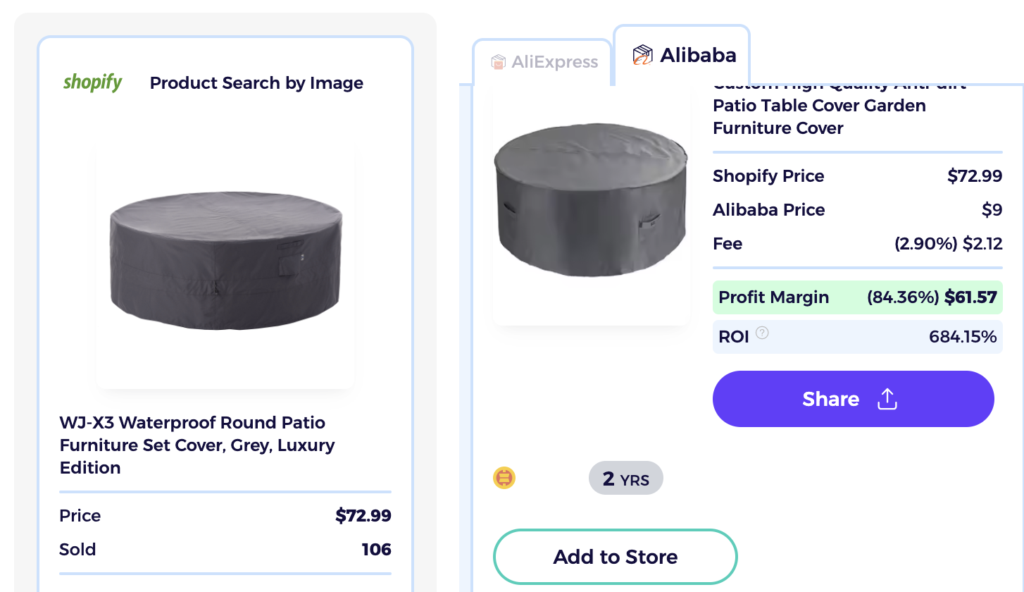Click the 2 YRS supplier badge
The width and height of the screenshot is (1024, 592).
626,479
